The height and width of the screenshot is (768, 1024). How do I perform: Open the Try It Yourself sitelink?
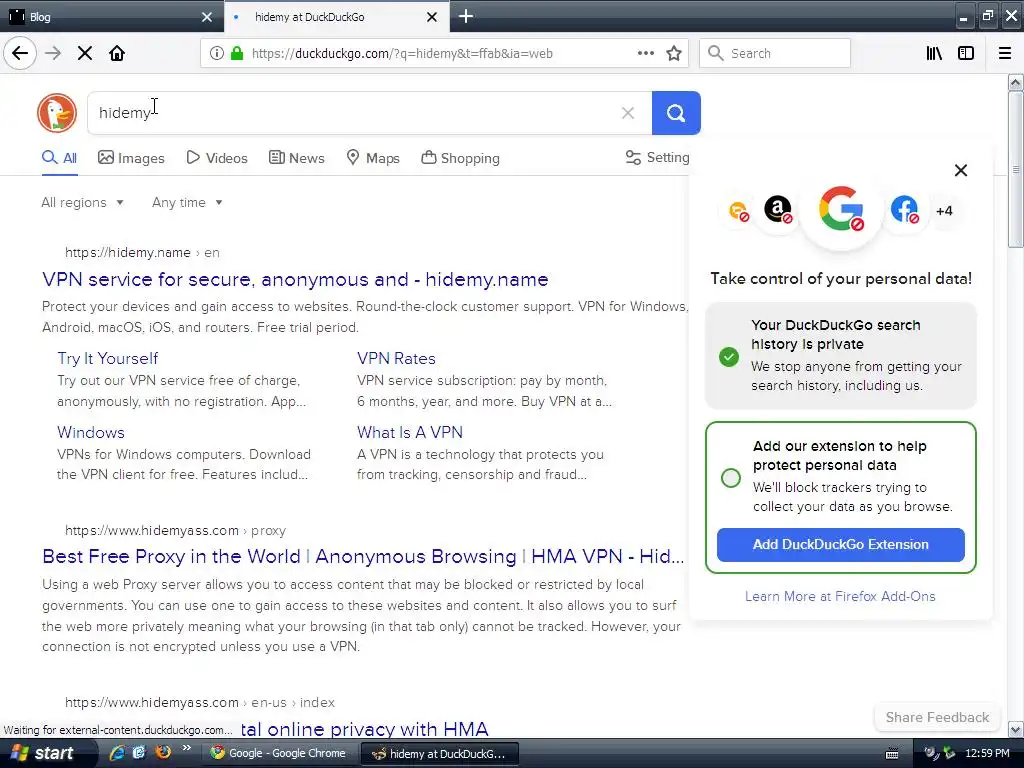[x=108, y=359]
